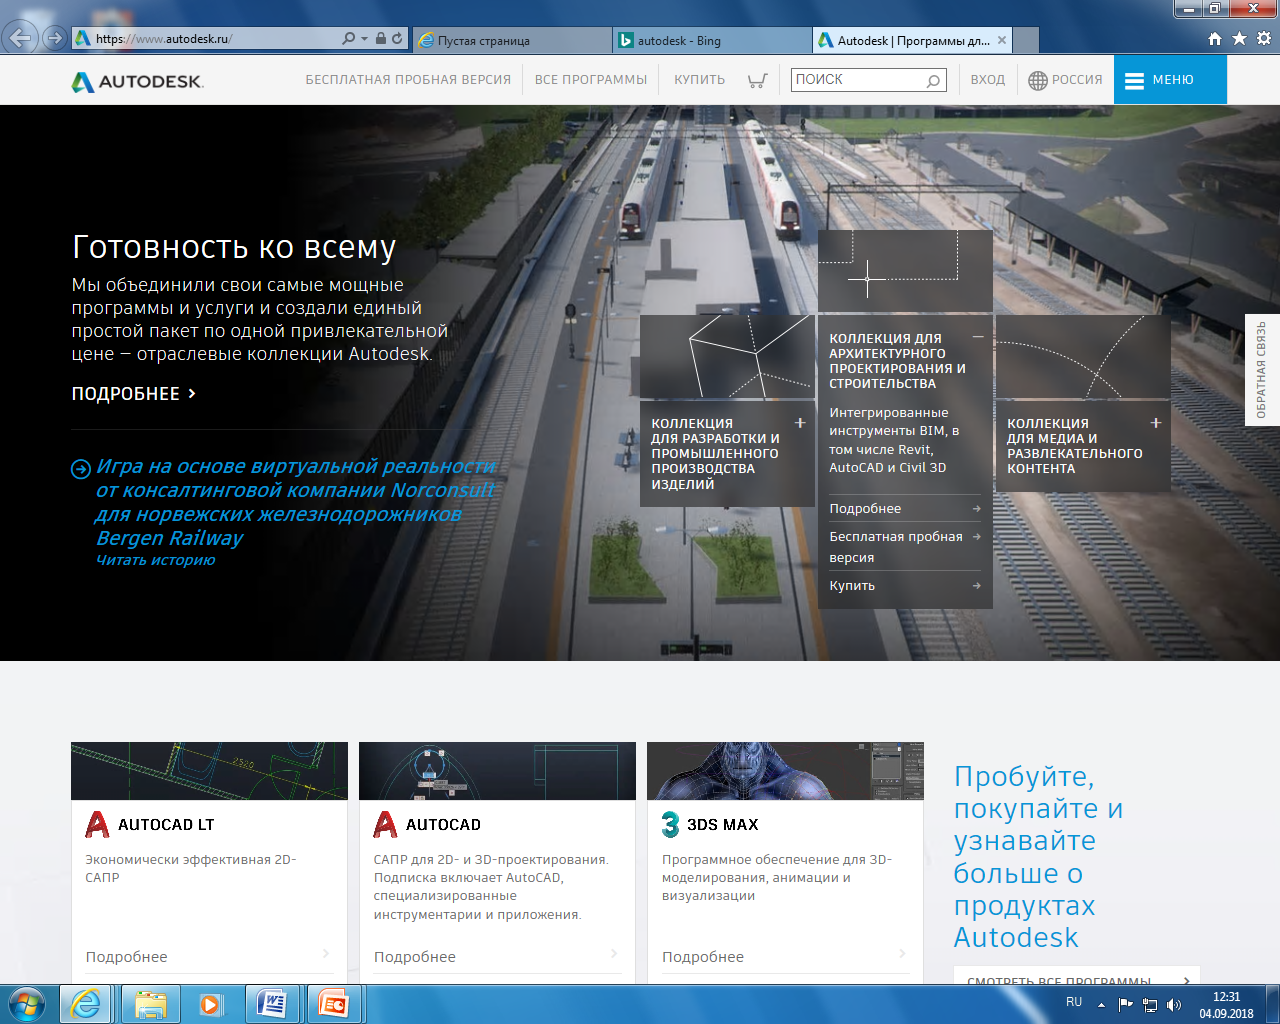Open Internet Explorer from the taskbar
This screenshot has height=1024, width=1280.
(87, 1004)
